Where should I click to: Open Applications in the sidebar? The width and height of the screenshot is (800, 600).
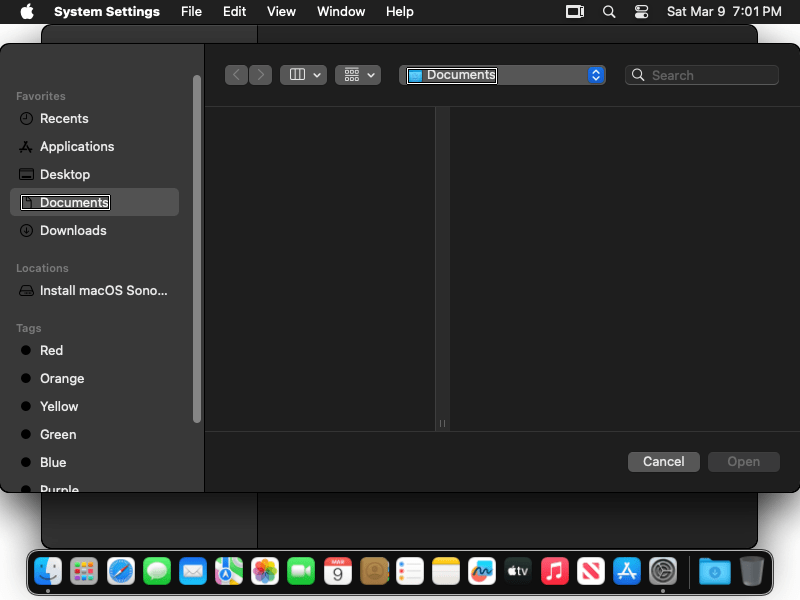point(77,146)
